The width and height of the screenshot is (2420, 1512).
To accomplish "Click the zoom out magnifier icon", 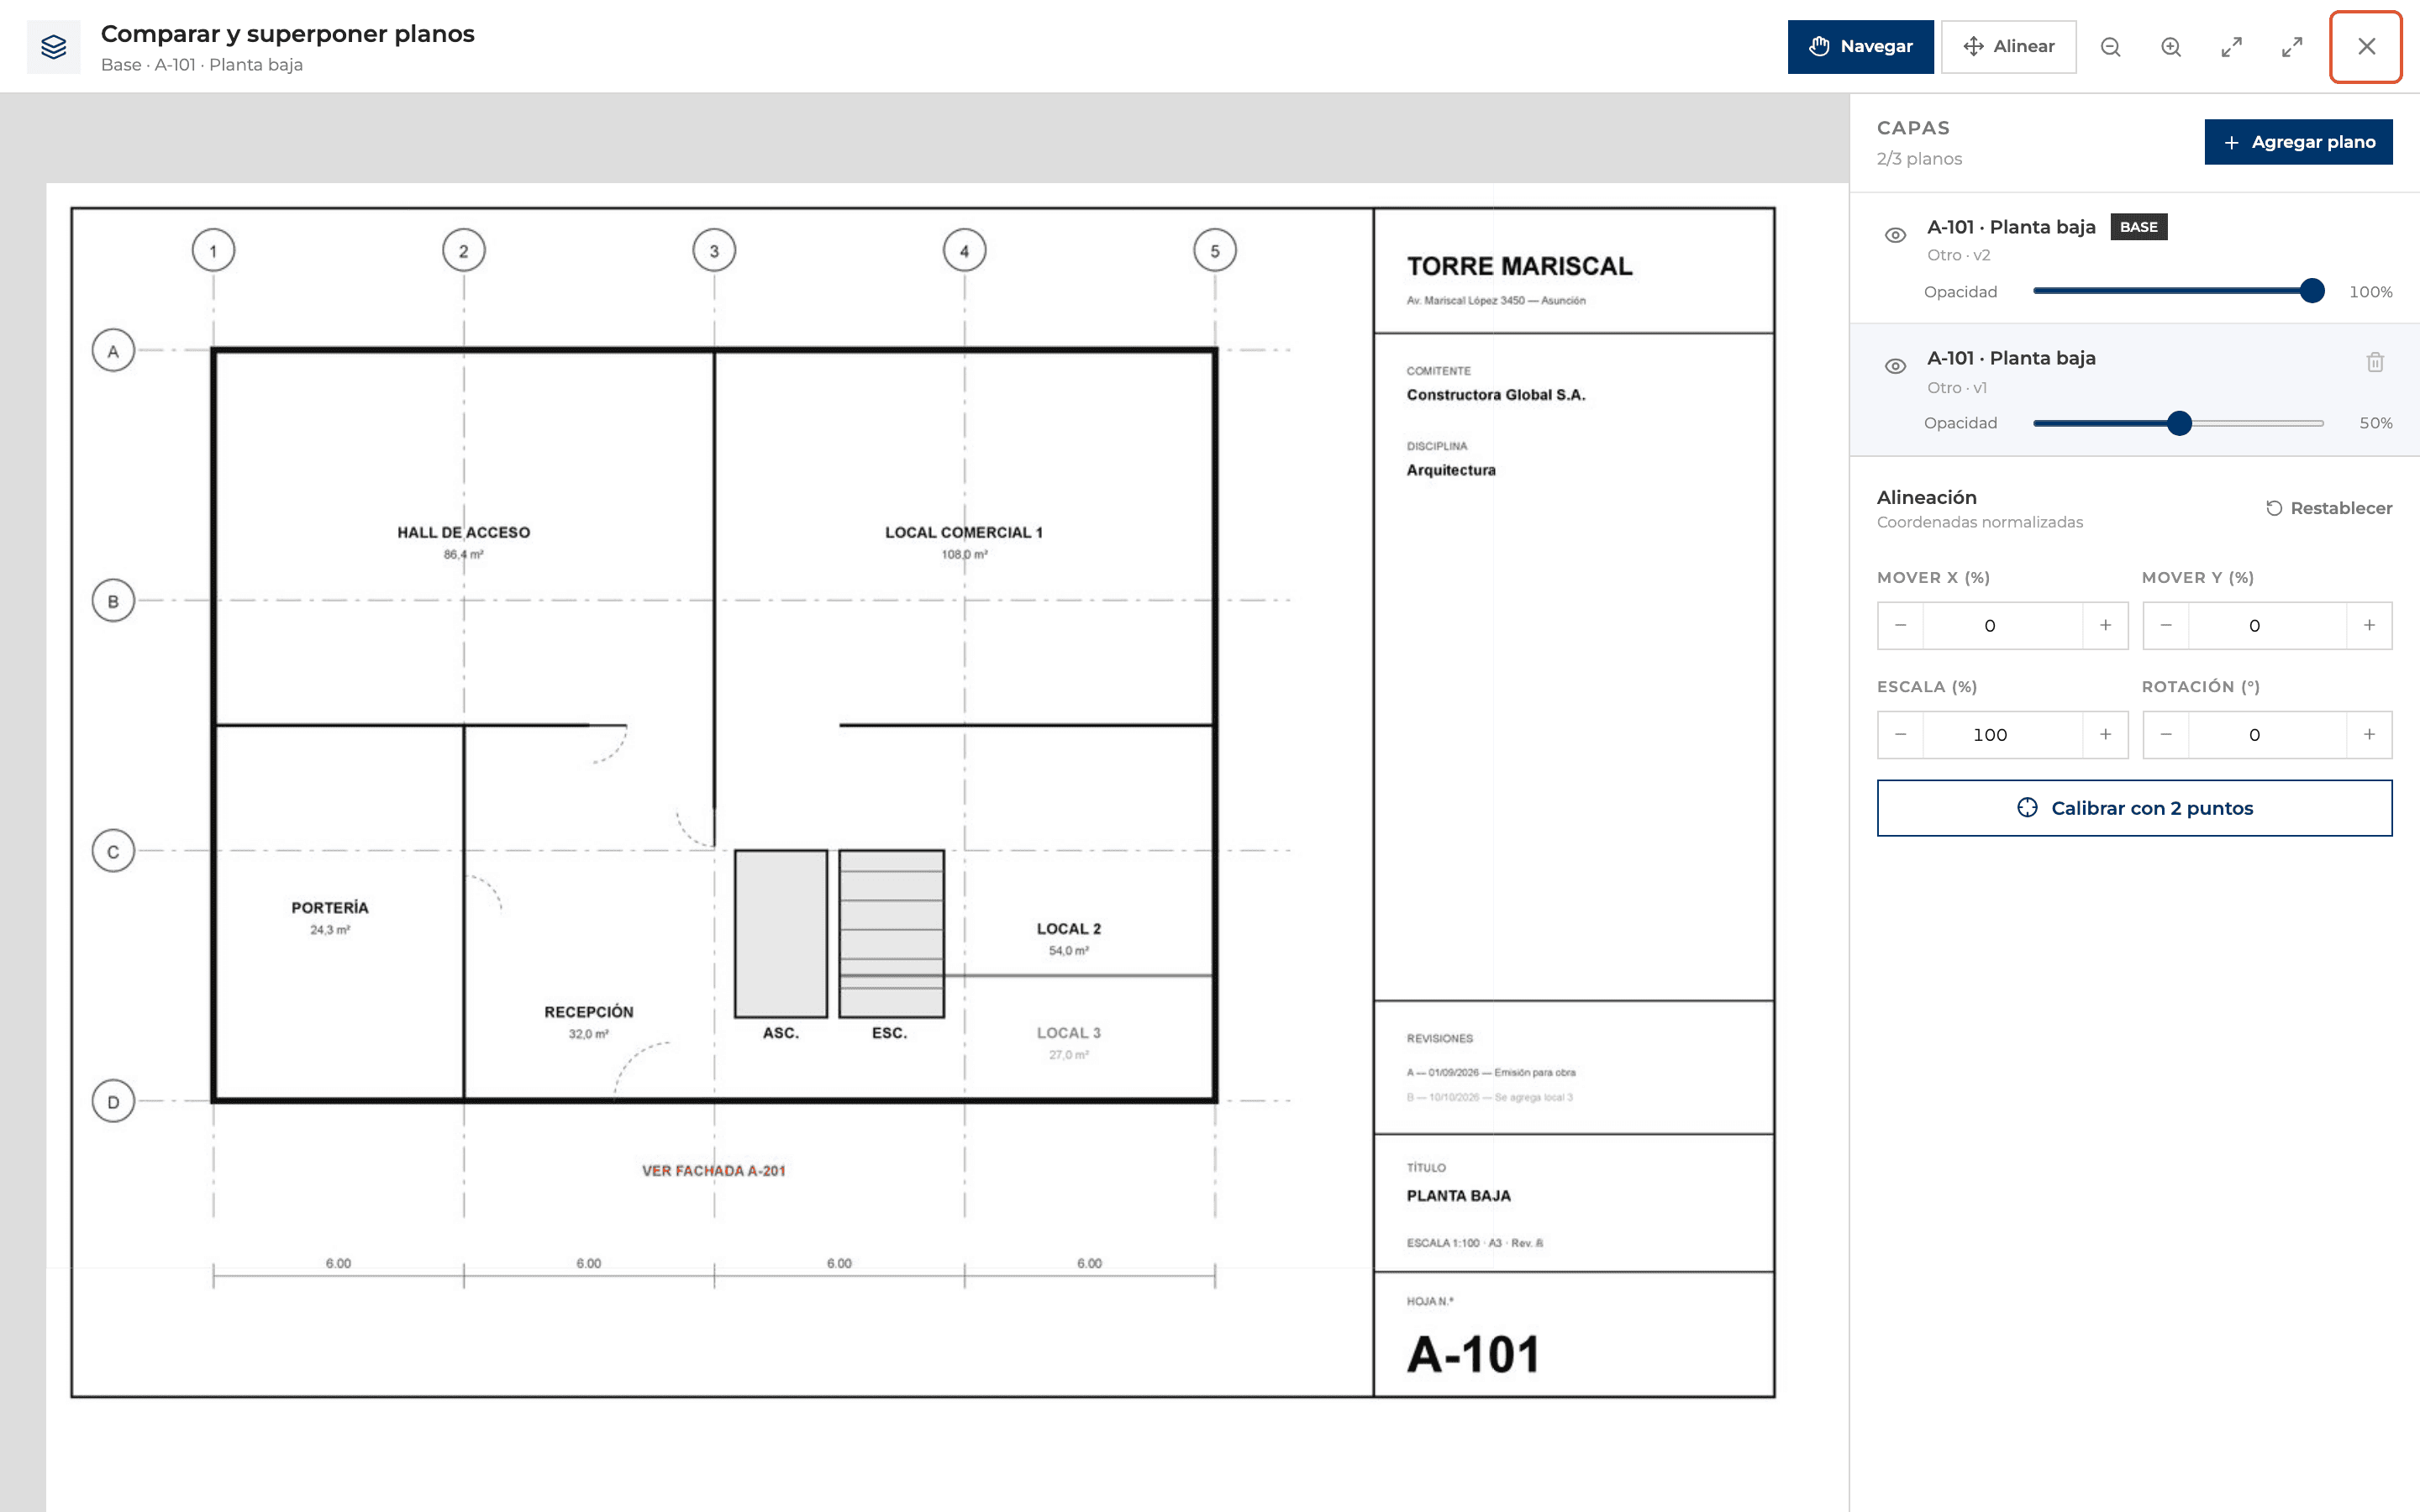I will 2110,47.
